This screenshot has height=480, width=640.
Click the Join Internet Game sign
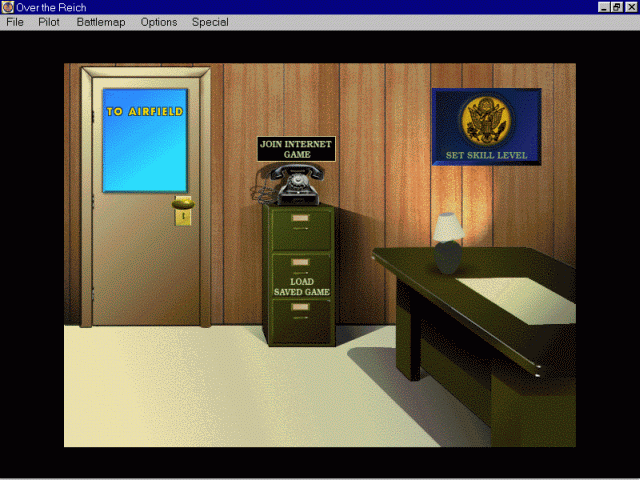pos(296,149)
